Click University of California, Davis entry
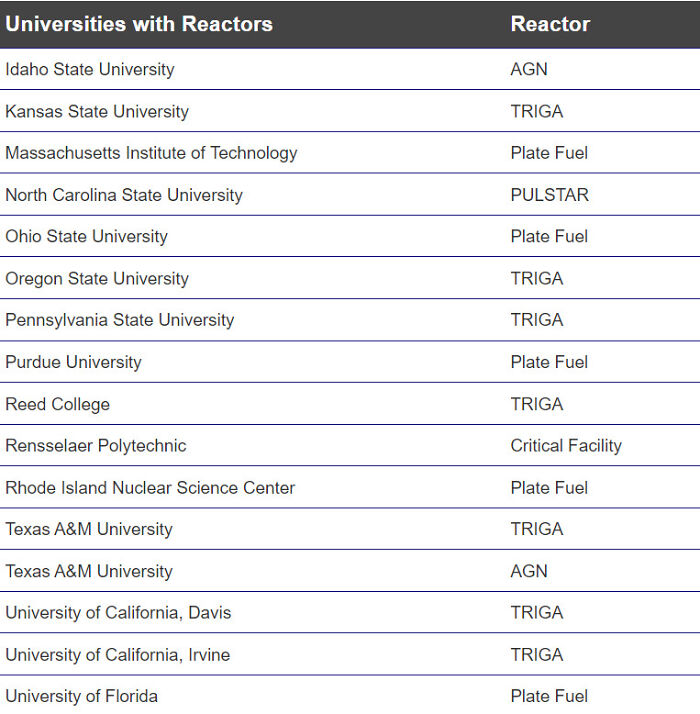This screenshot has height=714, width=700. coord(118,613)
